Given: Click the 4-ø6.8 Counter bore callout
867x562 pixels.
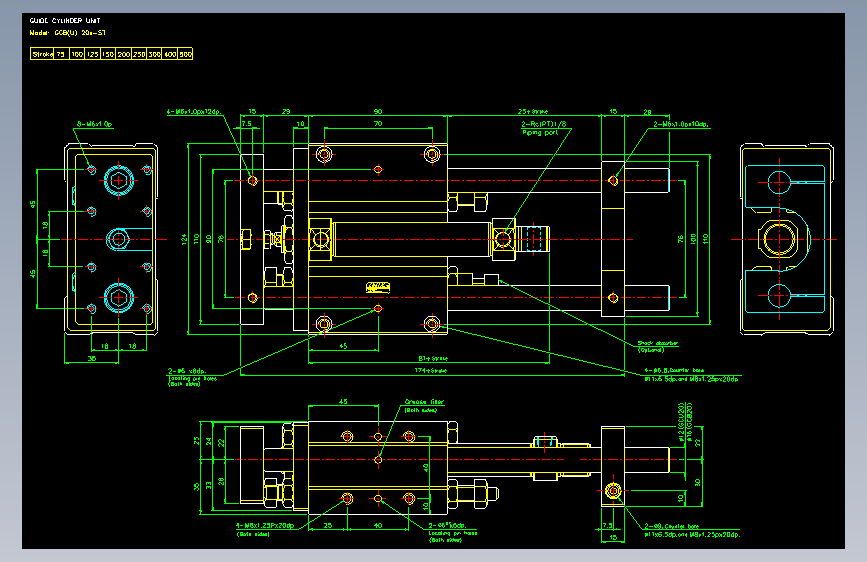Looking at the screenshot, I should [x=674, y=370].
